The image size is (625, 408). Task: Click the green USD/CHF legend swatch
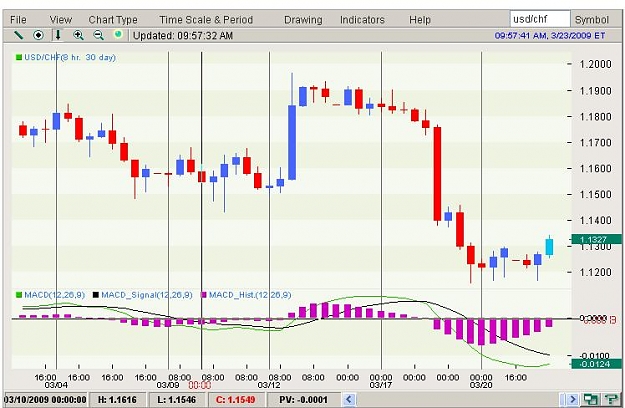(x=19, y=57)
